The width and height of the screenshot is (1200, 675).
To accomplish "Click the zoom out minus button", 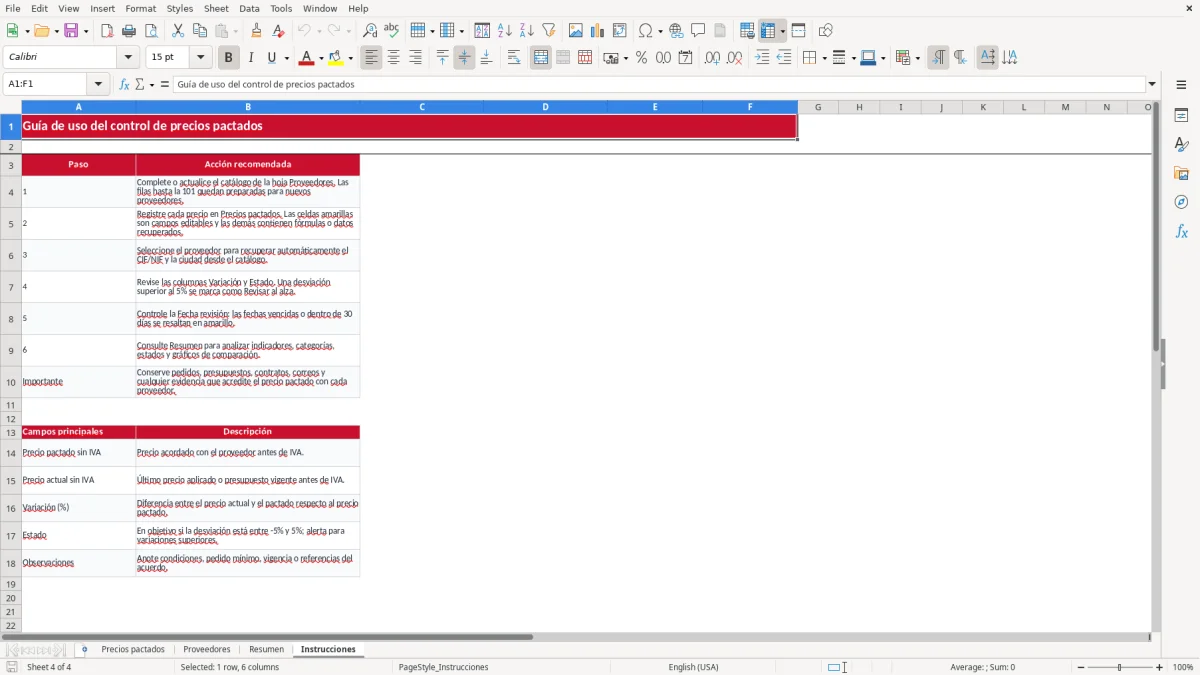I will click(x=1081, y=667).
